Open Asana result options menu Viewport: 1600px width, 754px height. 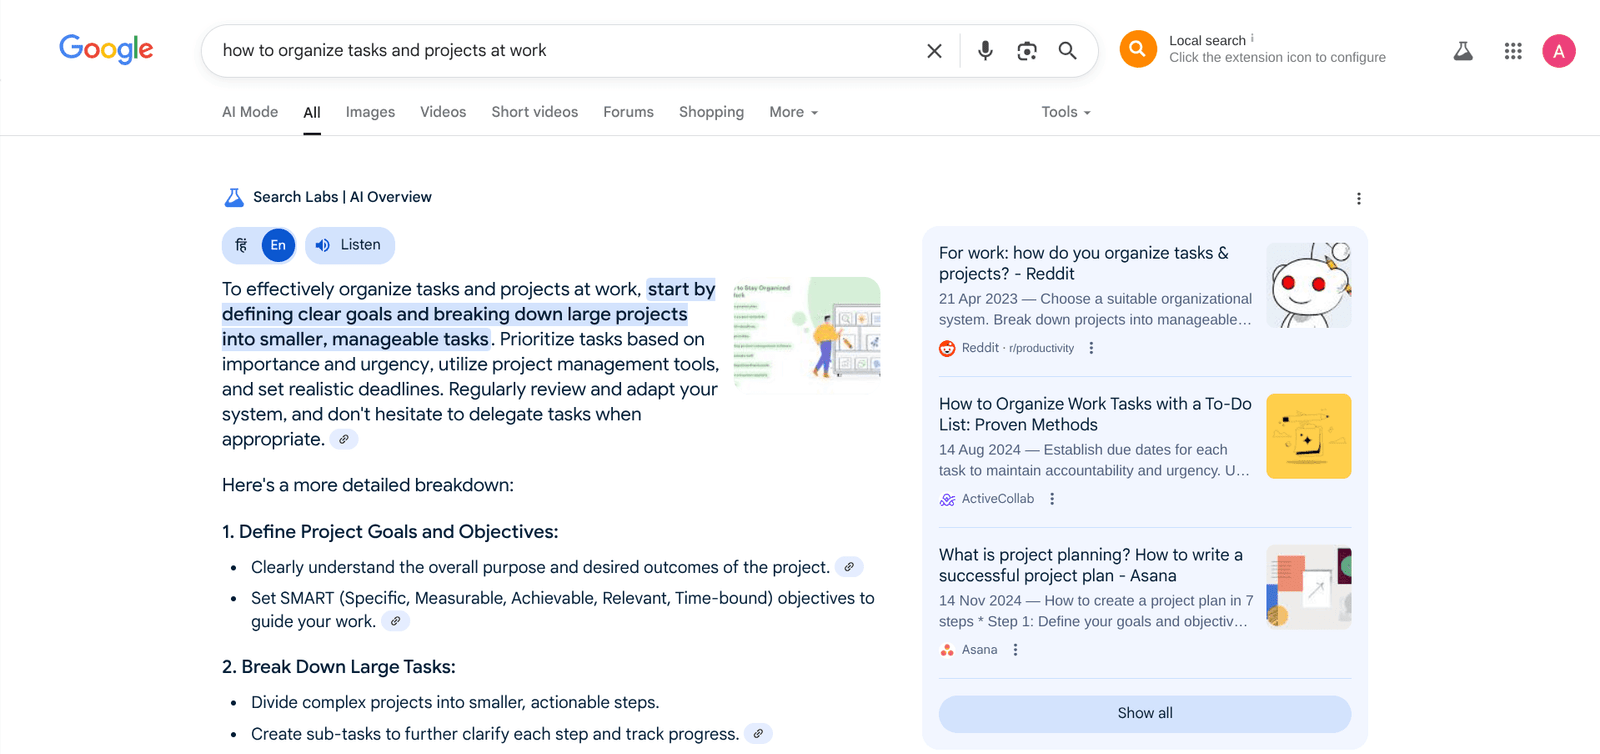1015,650
